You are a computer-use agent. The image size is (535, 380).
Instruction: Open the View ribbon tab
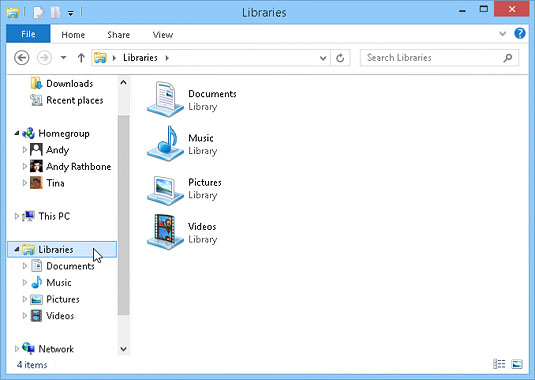tap(163, 35)
